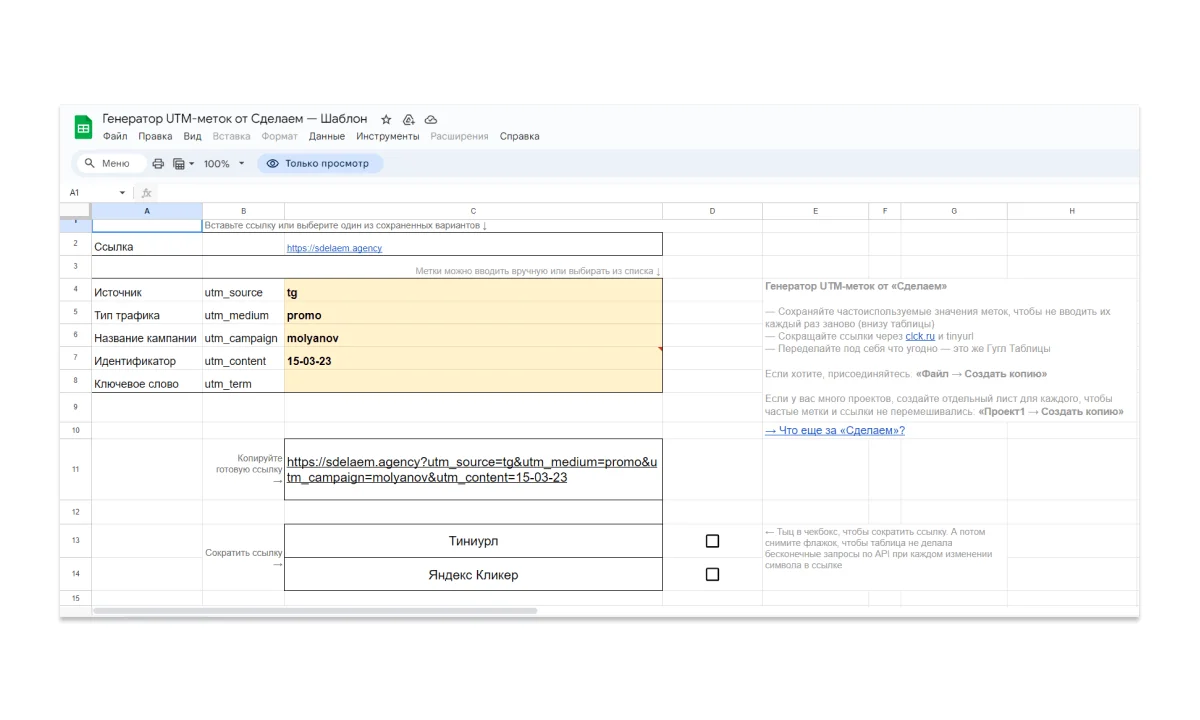Viewport: 1200px width, 720px height.
Task: Click the move to Drive folder icon
Action: tap(409, 119)
